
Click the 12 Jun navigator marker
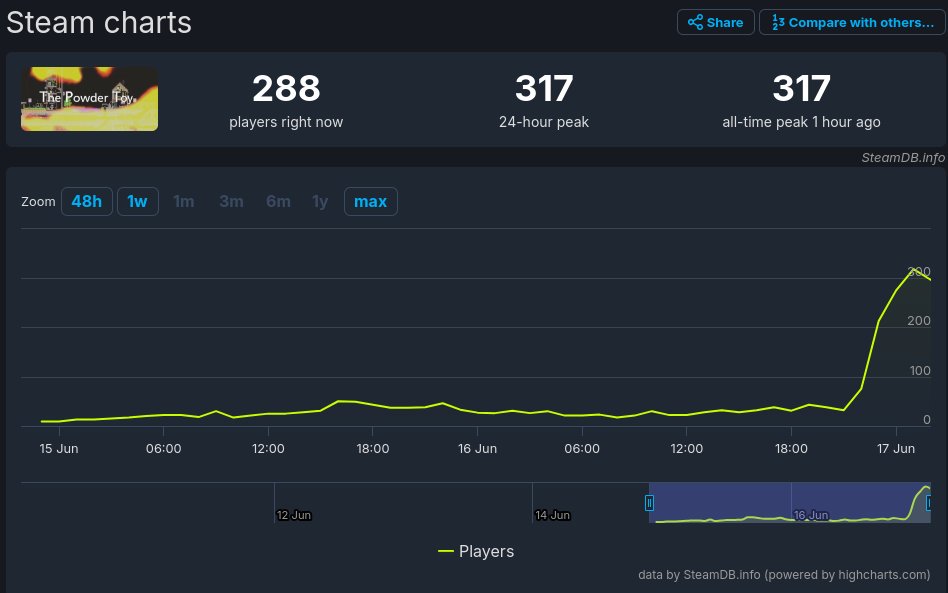[293, 515]
